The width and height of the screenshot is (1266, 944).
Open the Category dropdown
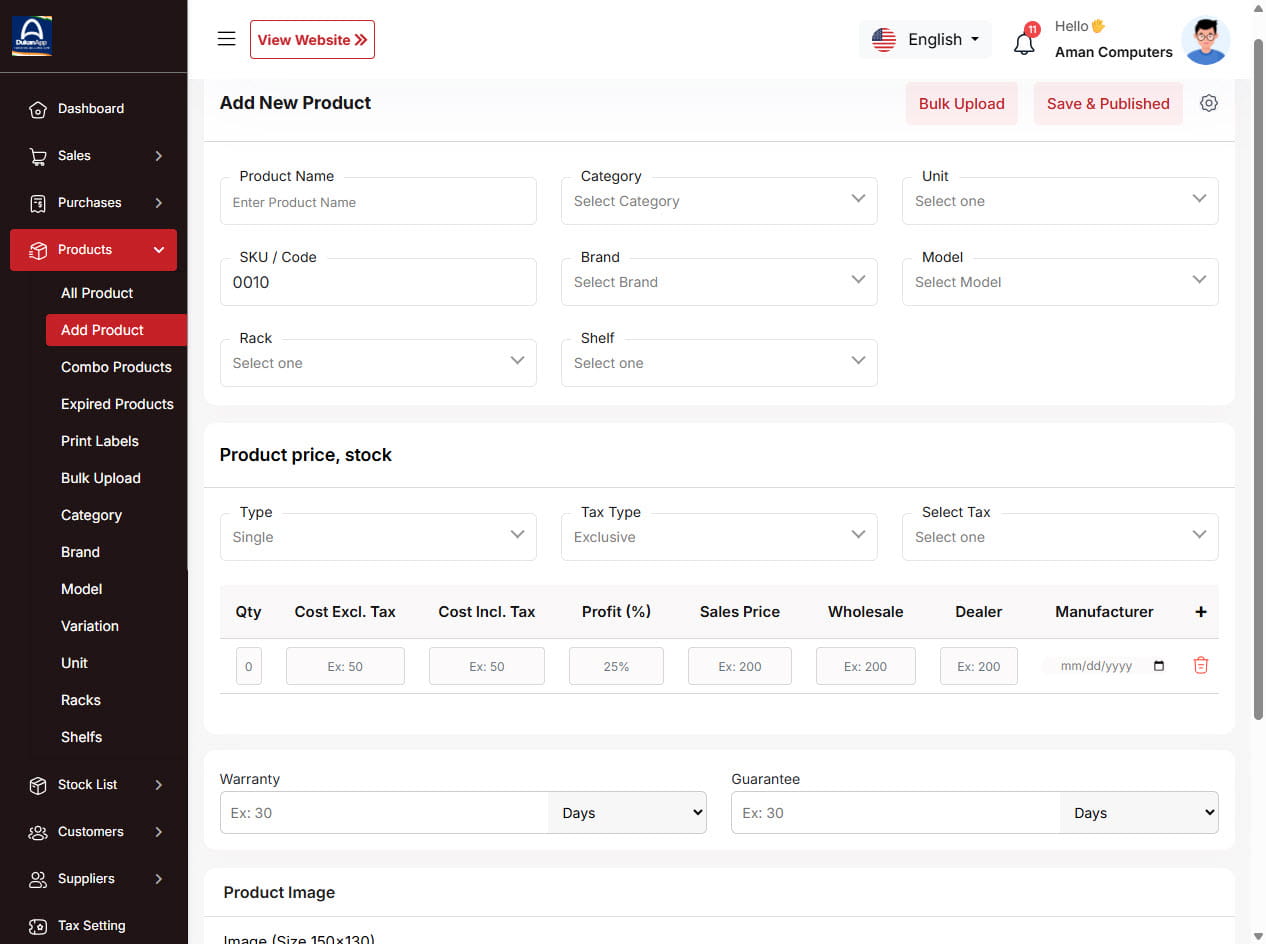pyautogui.click(x=718, y=201)
